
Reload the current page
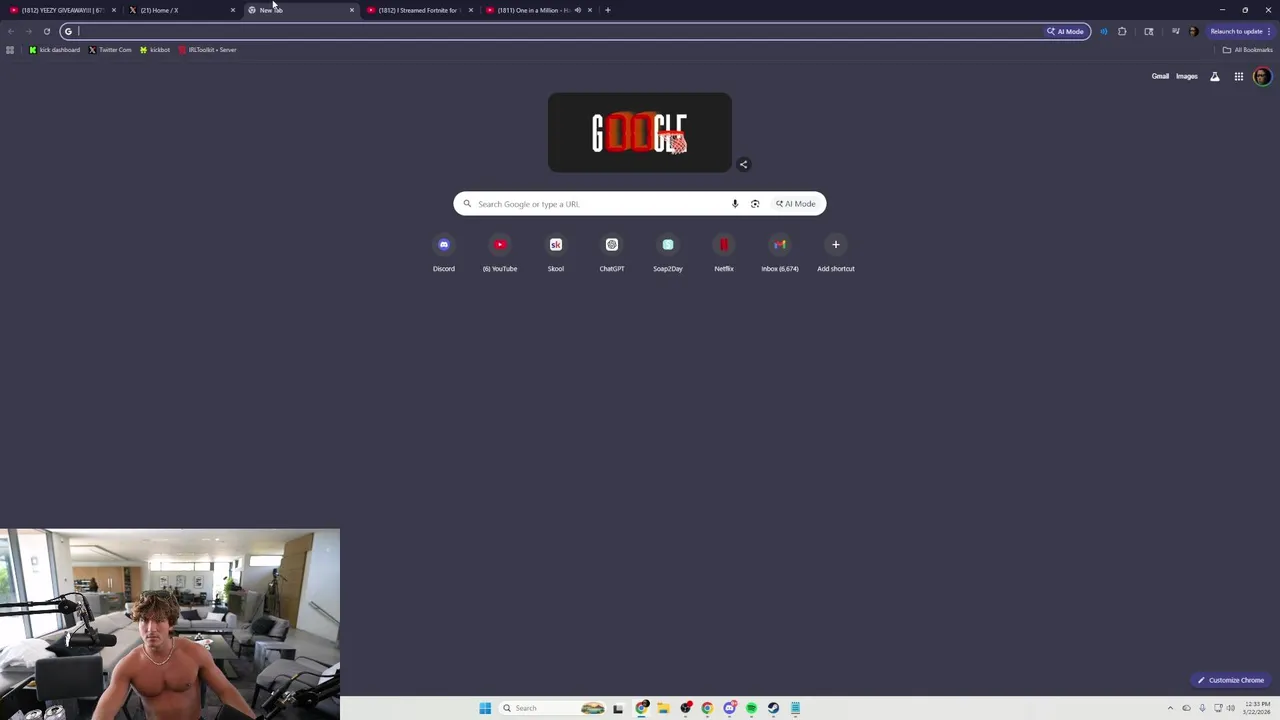[46, 31]
